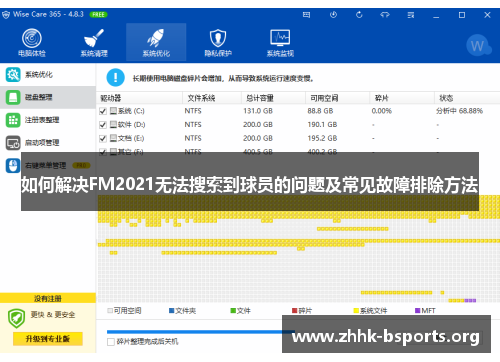Select 系统优化 in the left sidebar
Screen dimensions: 500x362
[x=48, y=74]
